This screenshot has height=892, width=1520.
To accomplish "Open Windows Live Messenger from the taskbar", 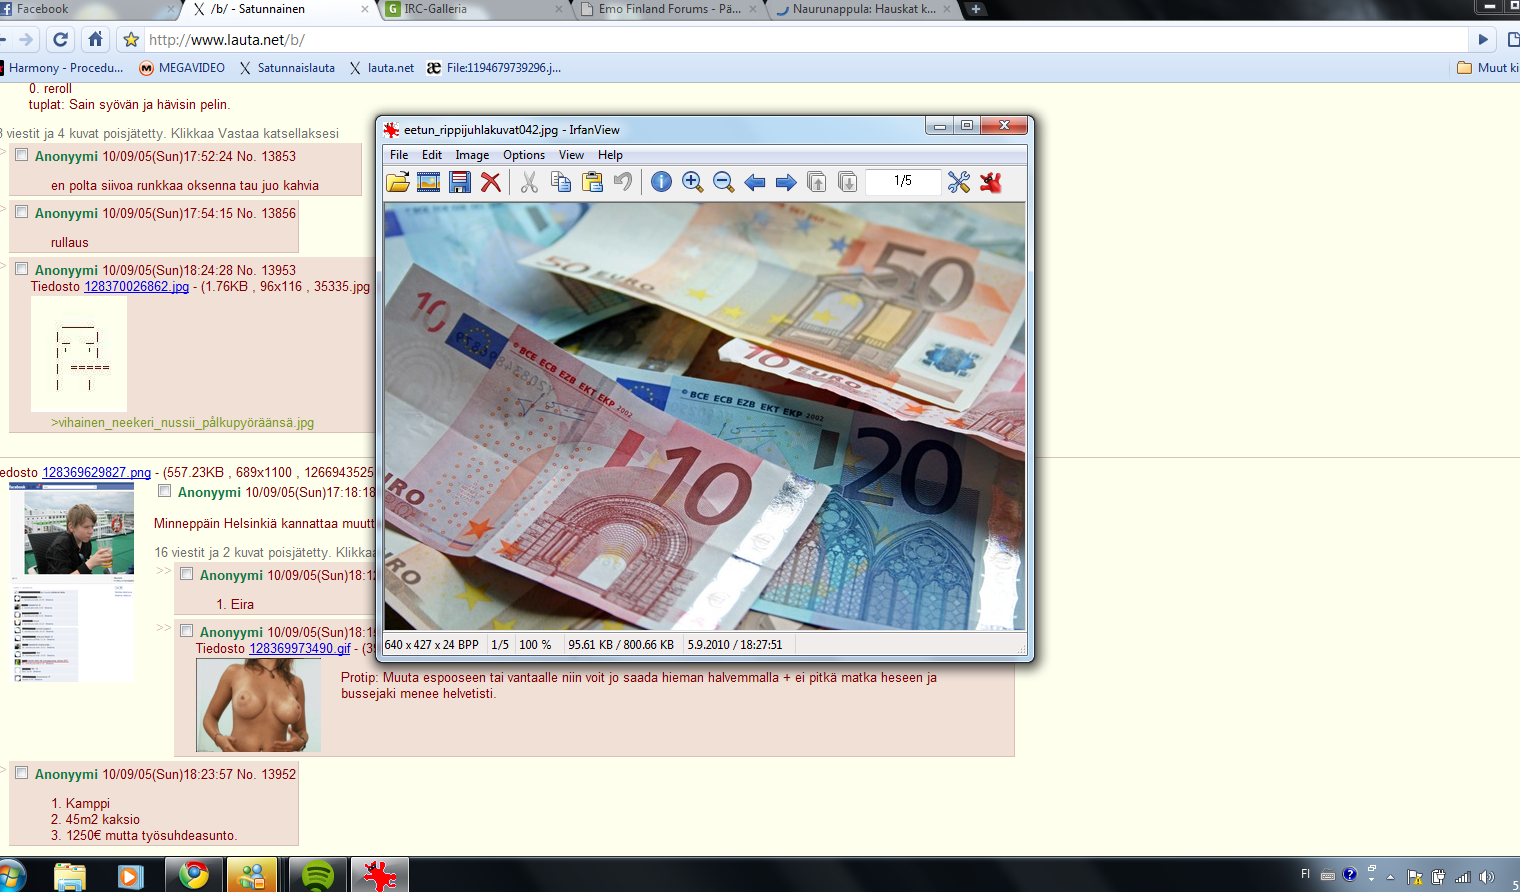I will click(252, 876).
